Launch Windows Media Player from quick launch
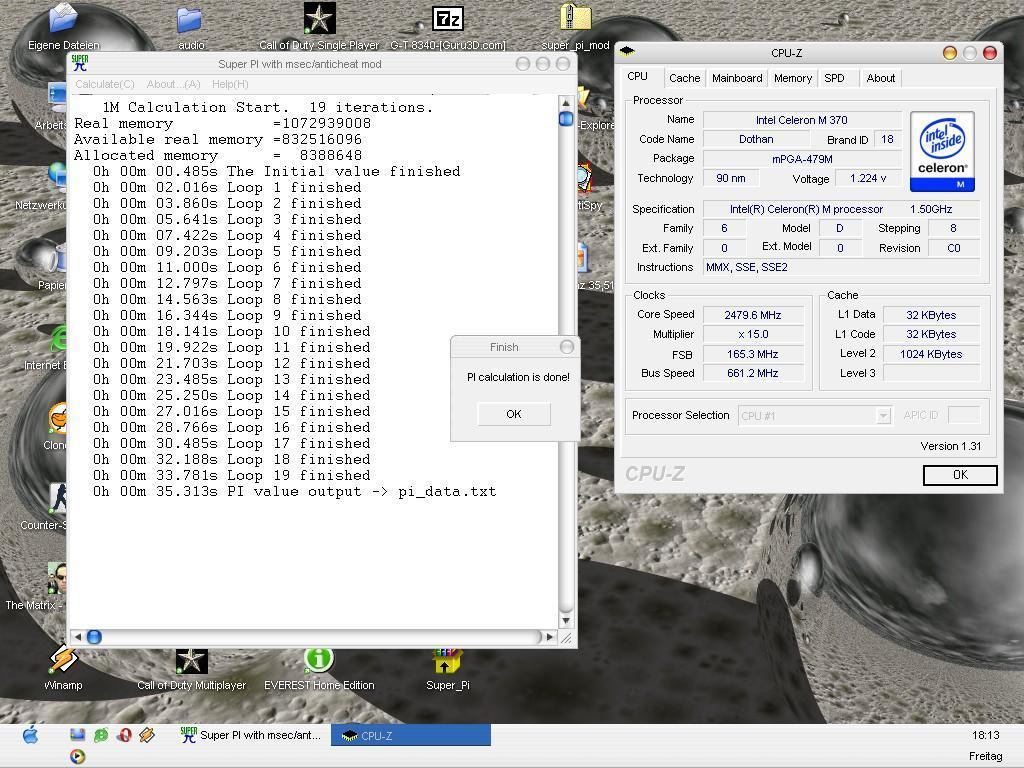 tap(77, 756)
